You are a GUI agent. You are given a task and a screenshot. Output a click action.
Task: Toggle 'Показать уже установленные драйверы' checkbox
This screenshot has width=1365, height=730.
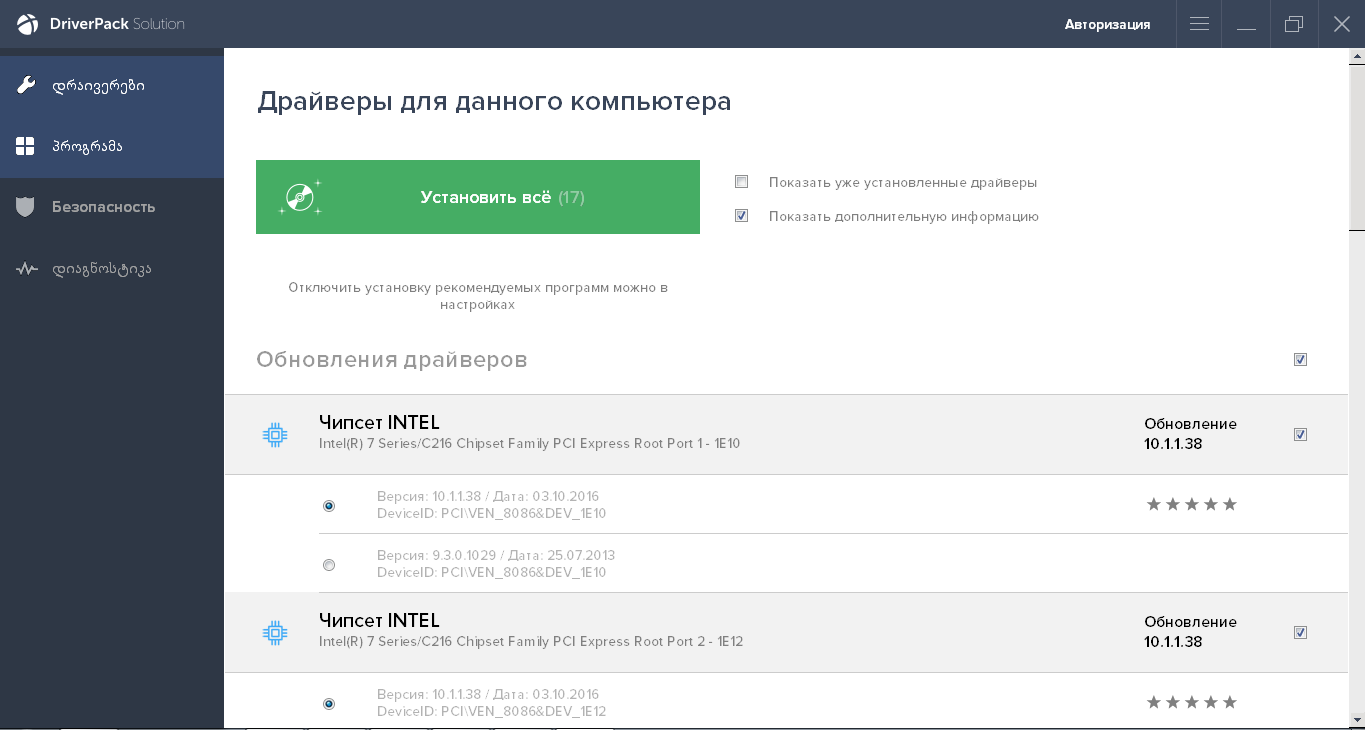[741, 182]
